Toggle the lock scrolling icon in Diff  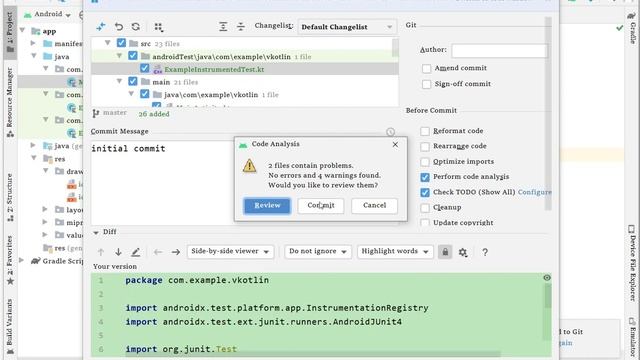coord(445,252)
